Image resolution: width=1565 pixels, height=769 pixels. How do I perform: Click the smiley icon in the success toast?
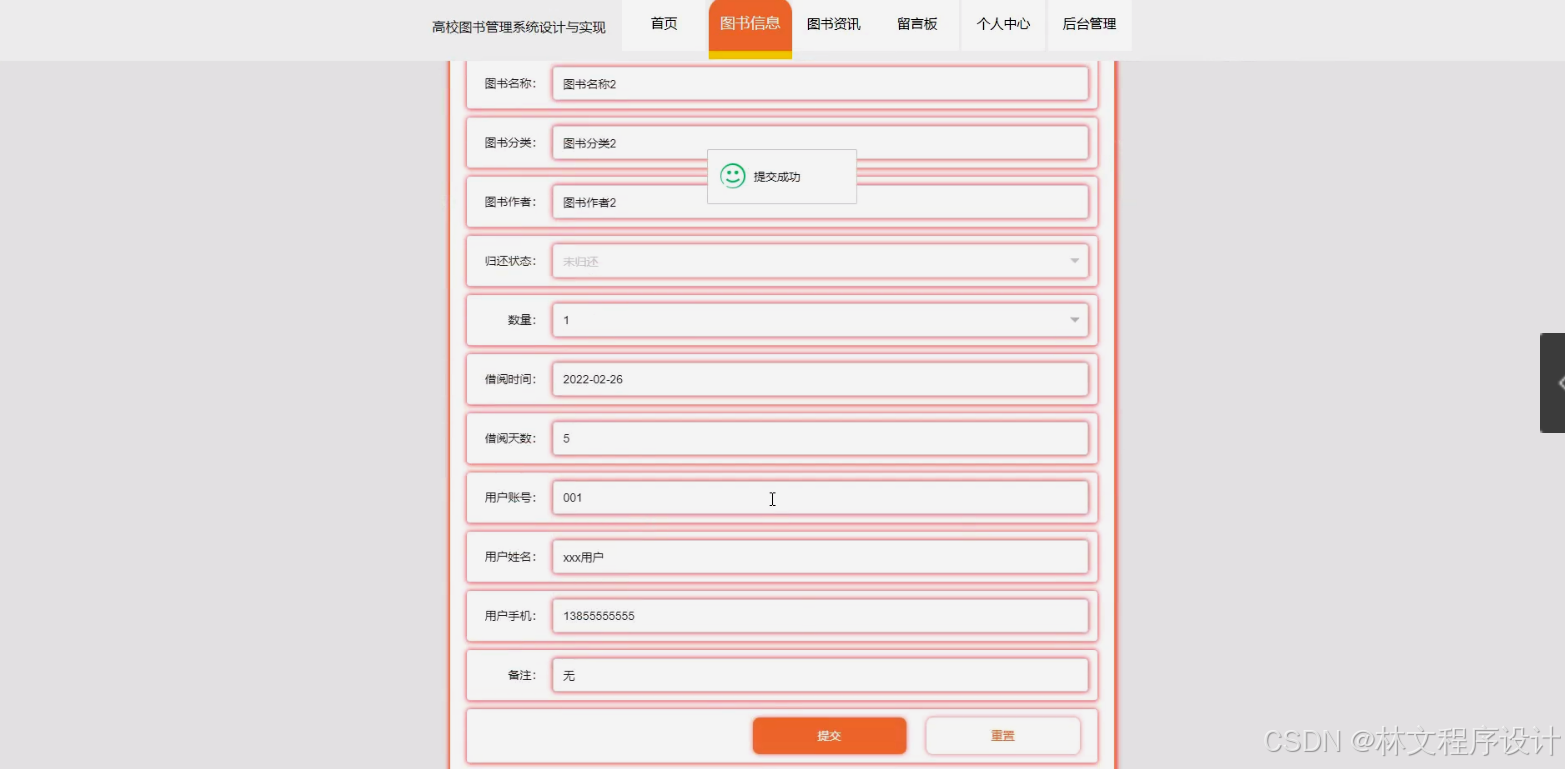733,176
